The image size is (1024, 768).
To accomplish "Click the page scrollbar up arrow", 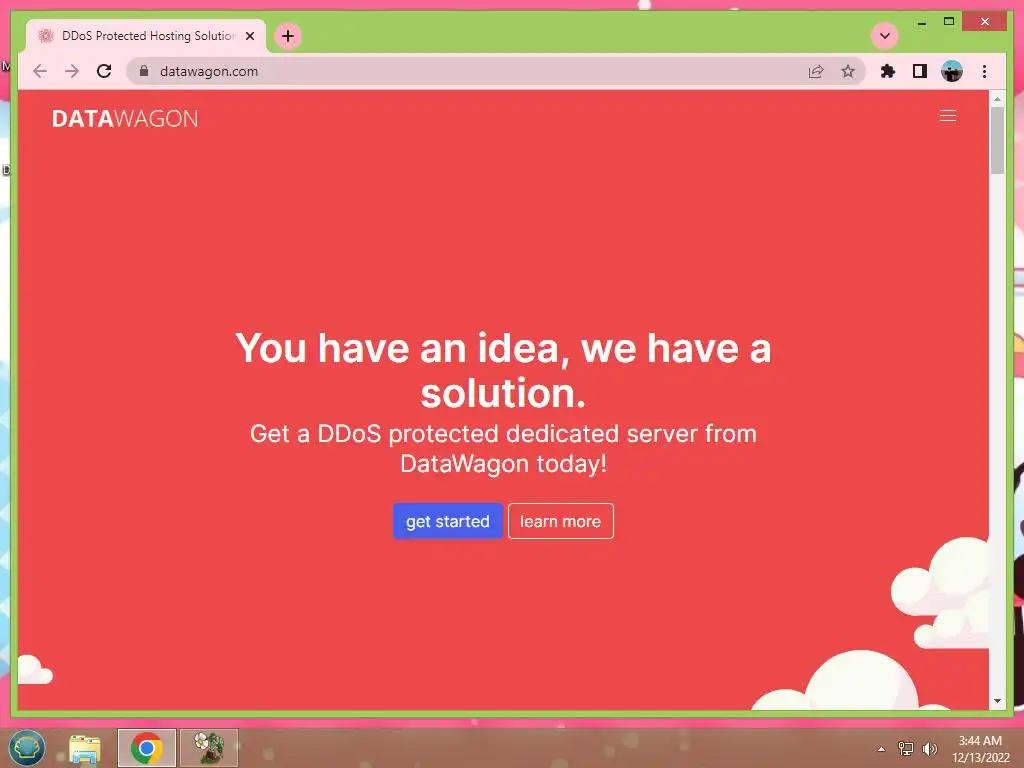I will point(997,99).
